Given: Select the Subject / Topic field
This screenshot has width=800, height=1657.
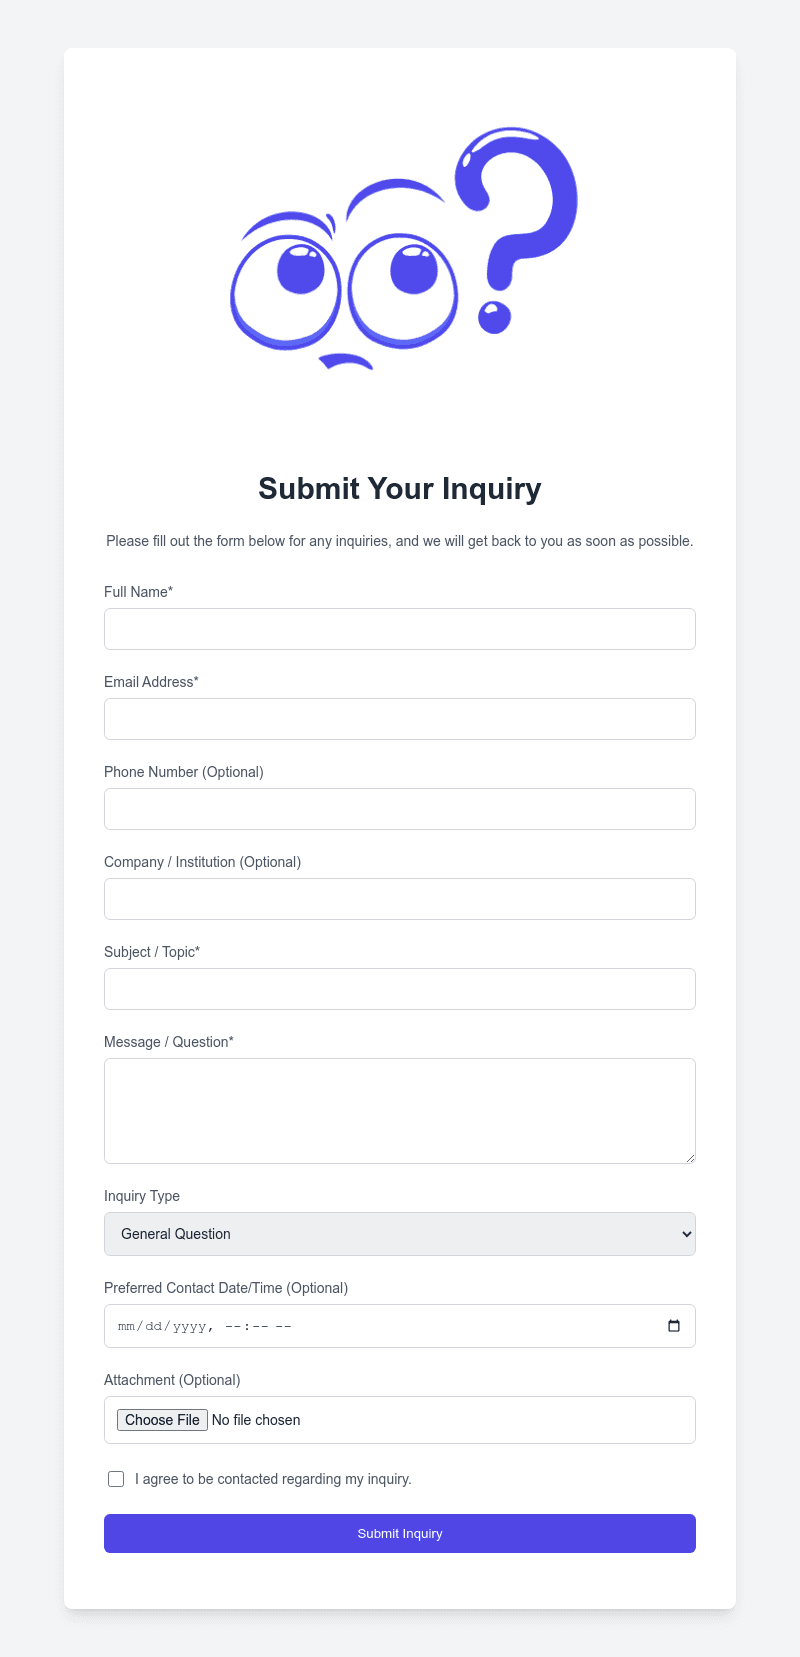Looking at the screenshot, I should tap(400, 989).
